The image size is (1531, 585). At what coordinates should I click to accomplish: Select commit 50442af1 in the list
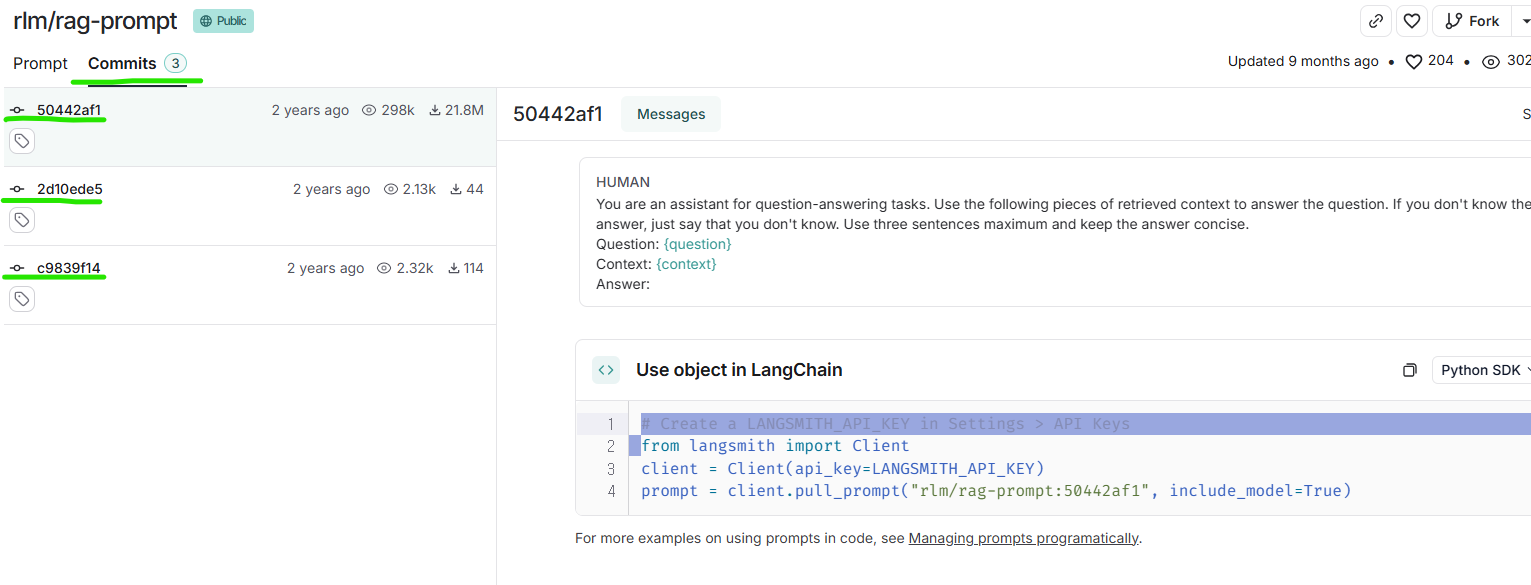coord(69,110)
